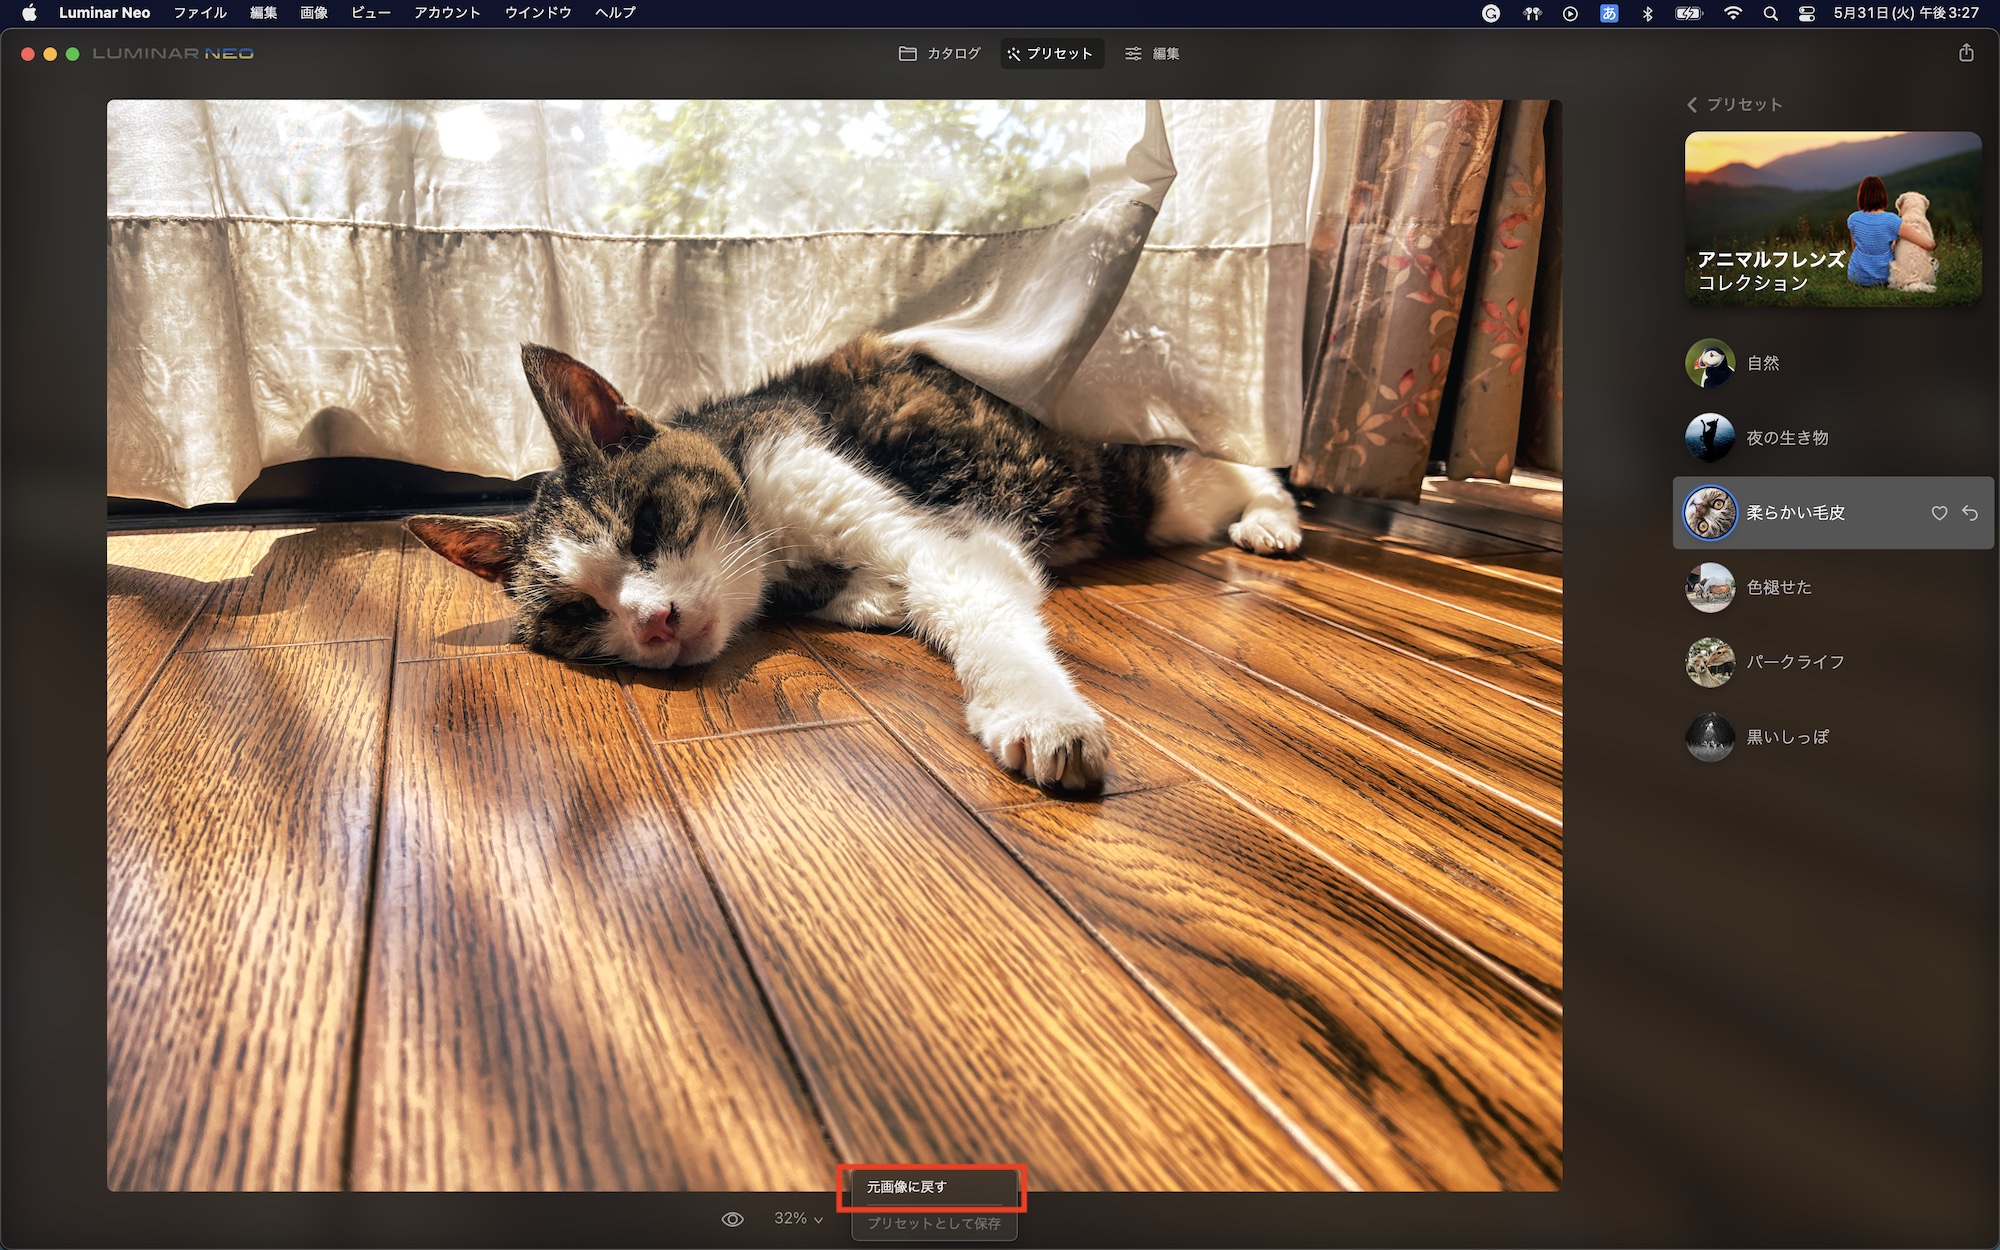Click the revert arrow on 柔らかい毛皮 preset
Image resolution: width=2000 pixels, height=1250 pixels.
pyautogui.click(x=1970, y=513)
